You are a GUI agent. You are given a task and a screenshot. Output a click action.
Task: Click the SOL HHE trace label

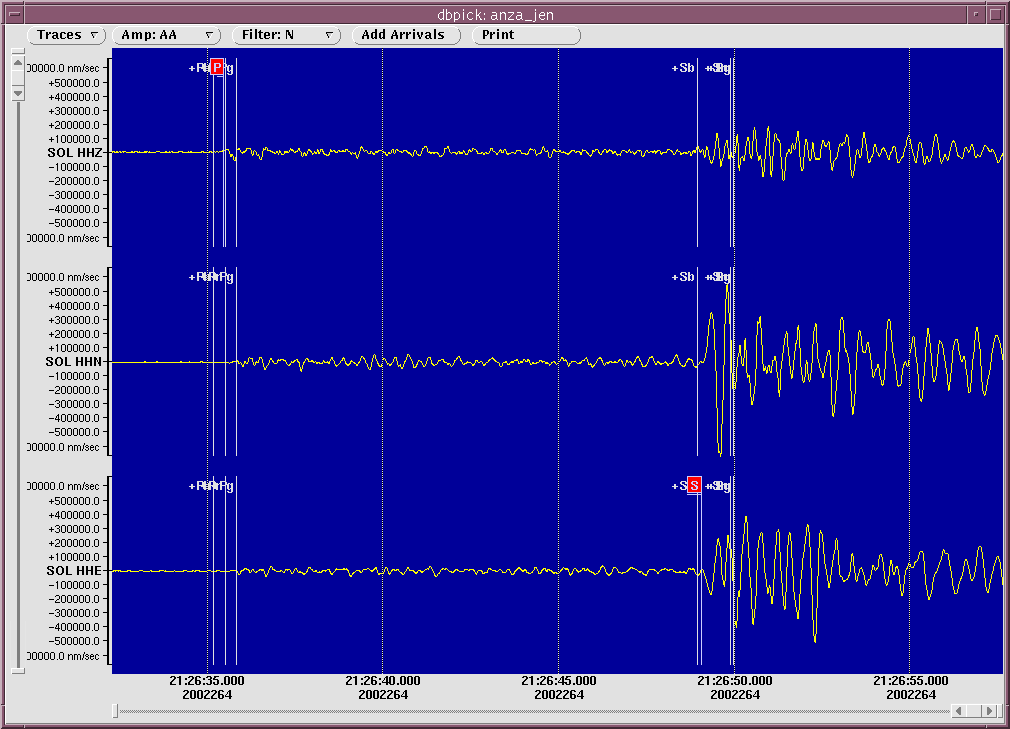pyautogui.click(x=74, y=571)
